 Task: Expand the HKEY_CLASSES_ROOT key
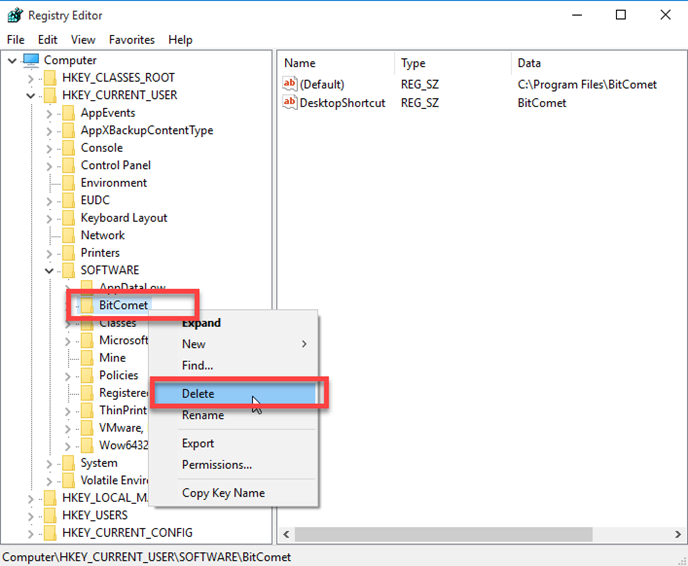(x=30, y=79)
